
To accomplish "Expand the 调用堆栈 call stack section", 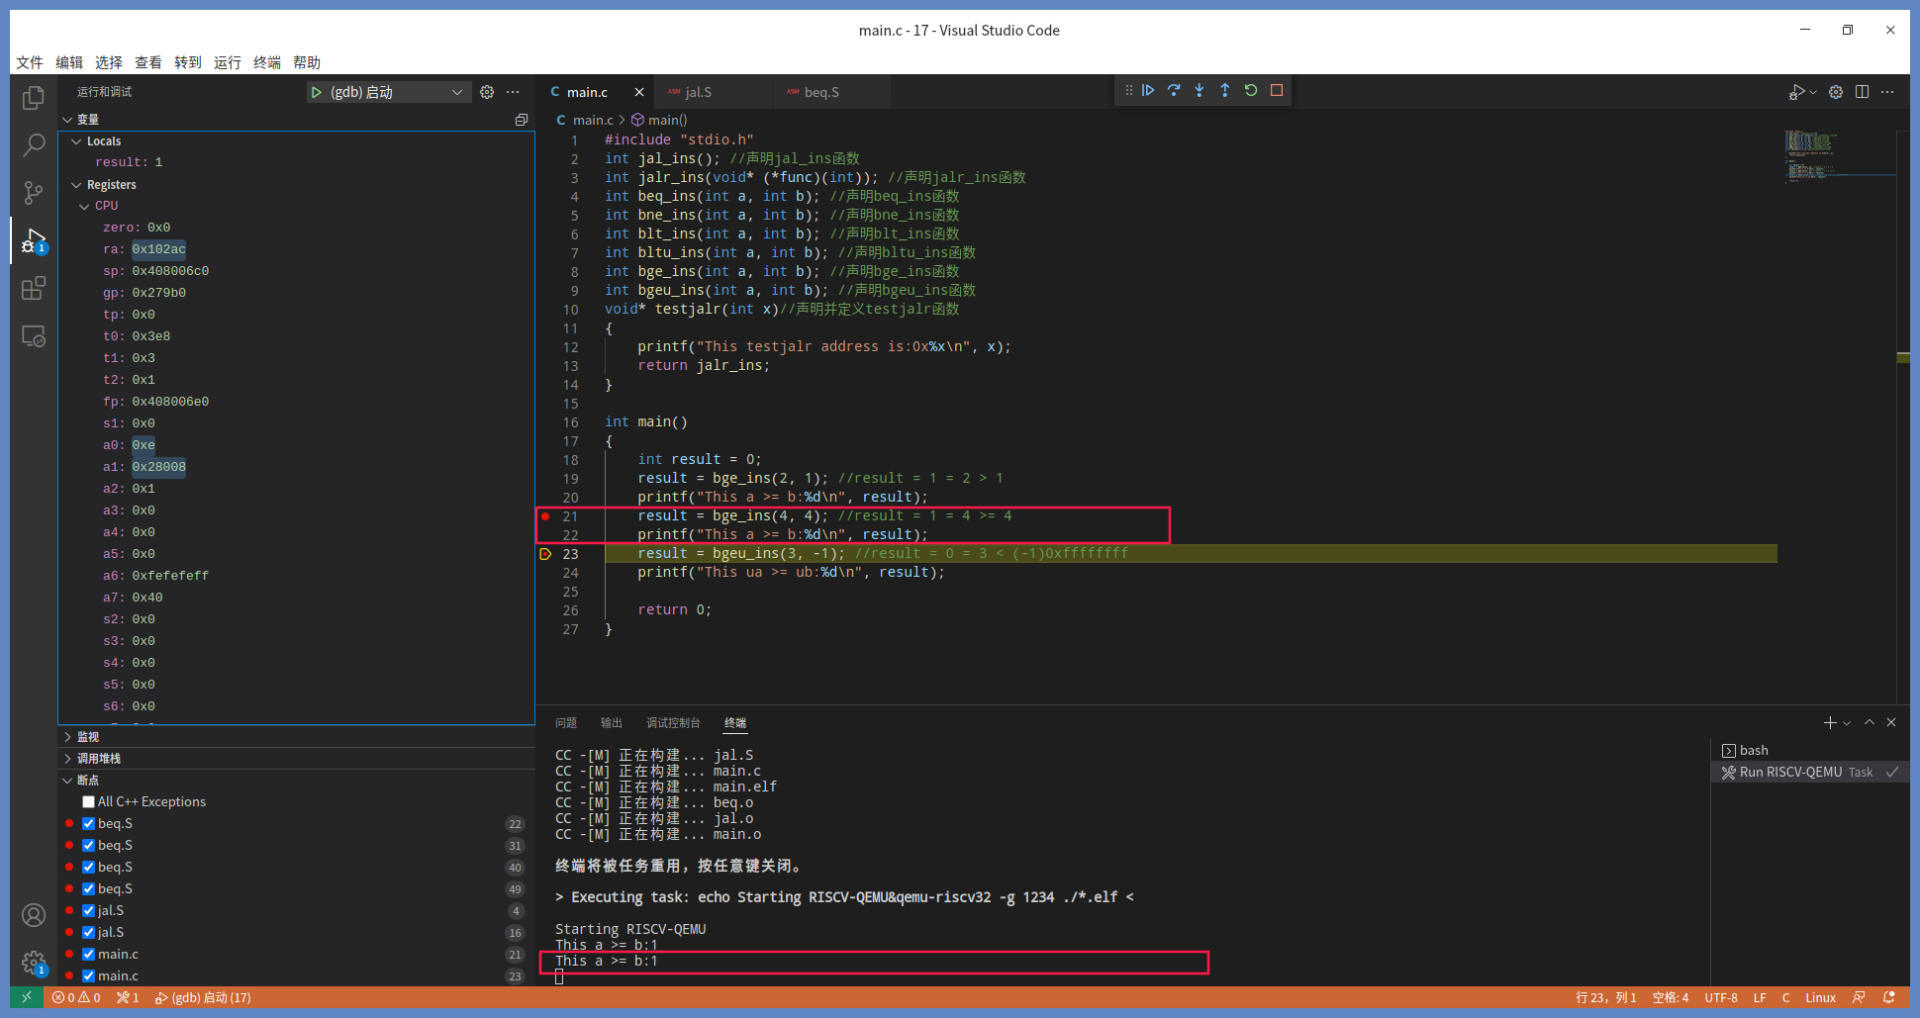I will 98,759.
